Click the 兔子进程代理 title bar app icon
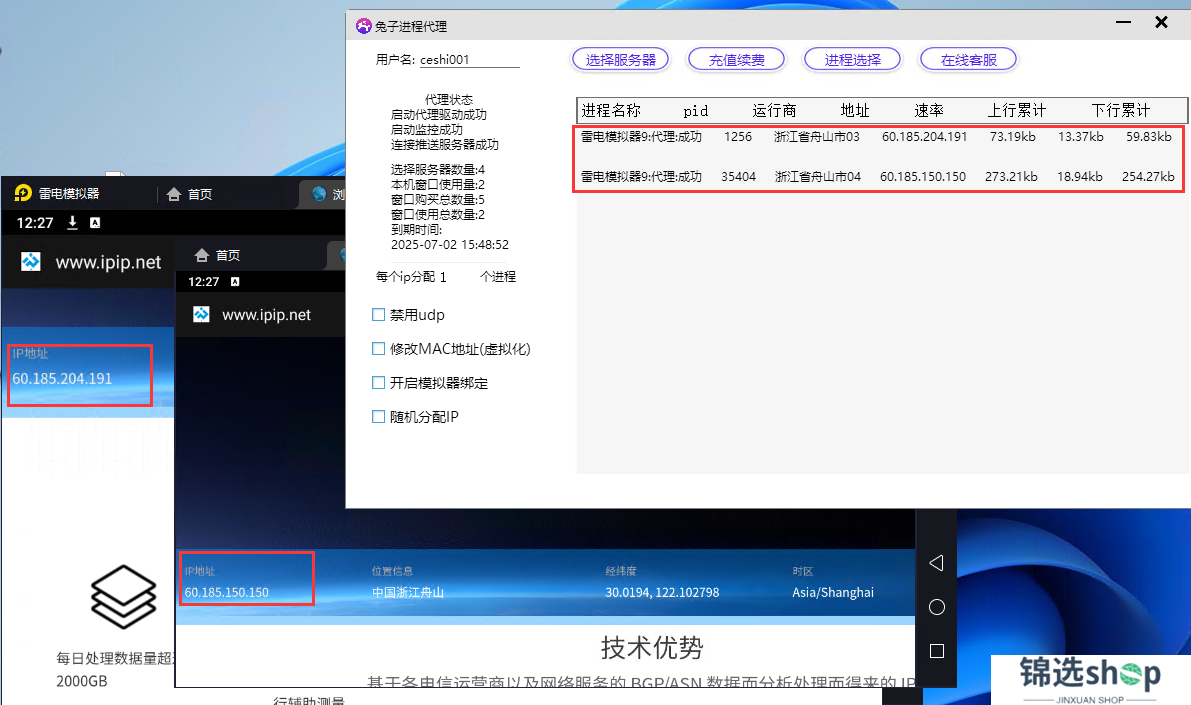The height and width of the screenshot is (705, 1191). pos(364,27)
